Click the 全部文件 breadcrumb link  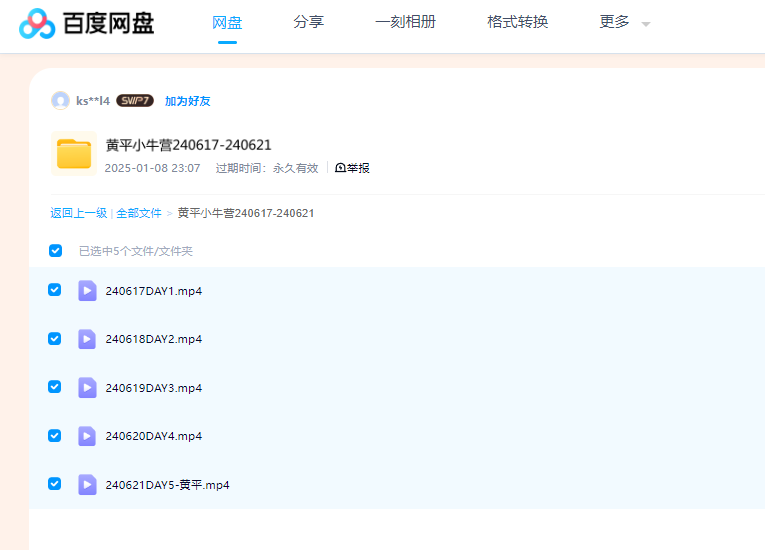[139, 213]
